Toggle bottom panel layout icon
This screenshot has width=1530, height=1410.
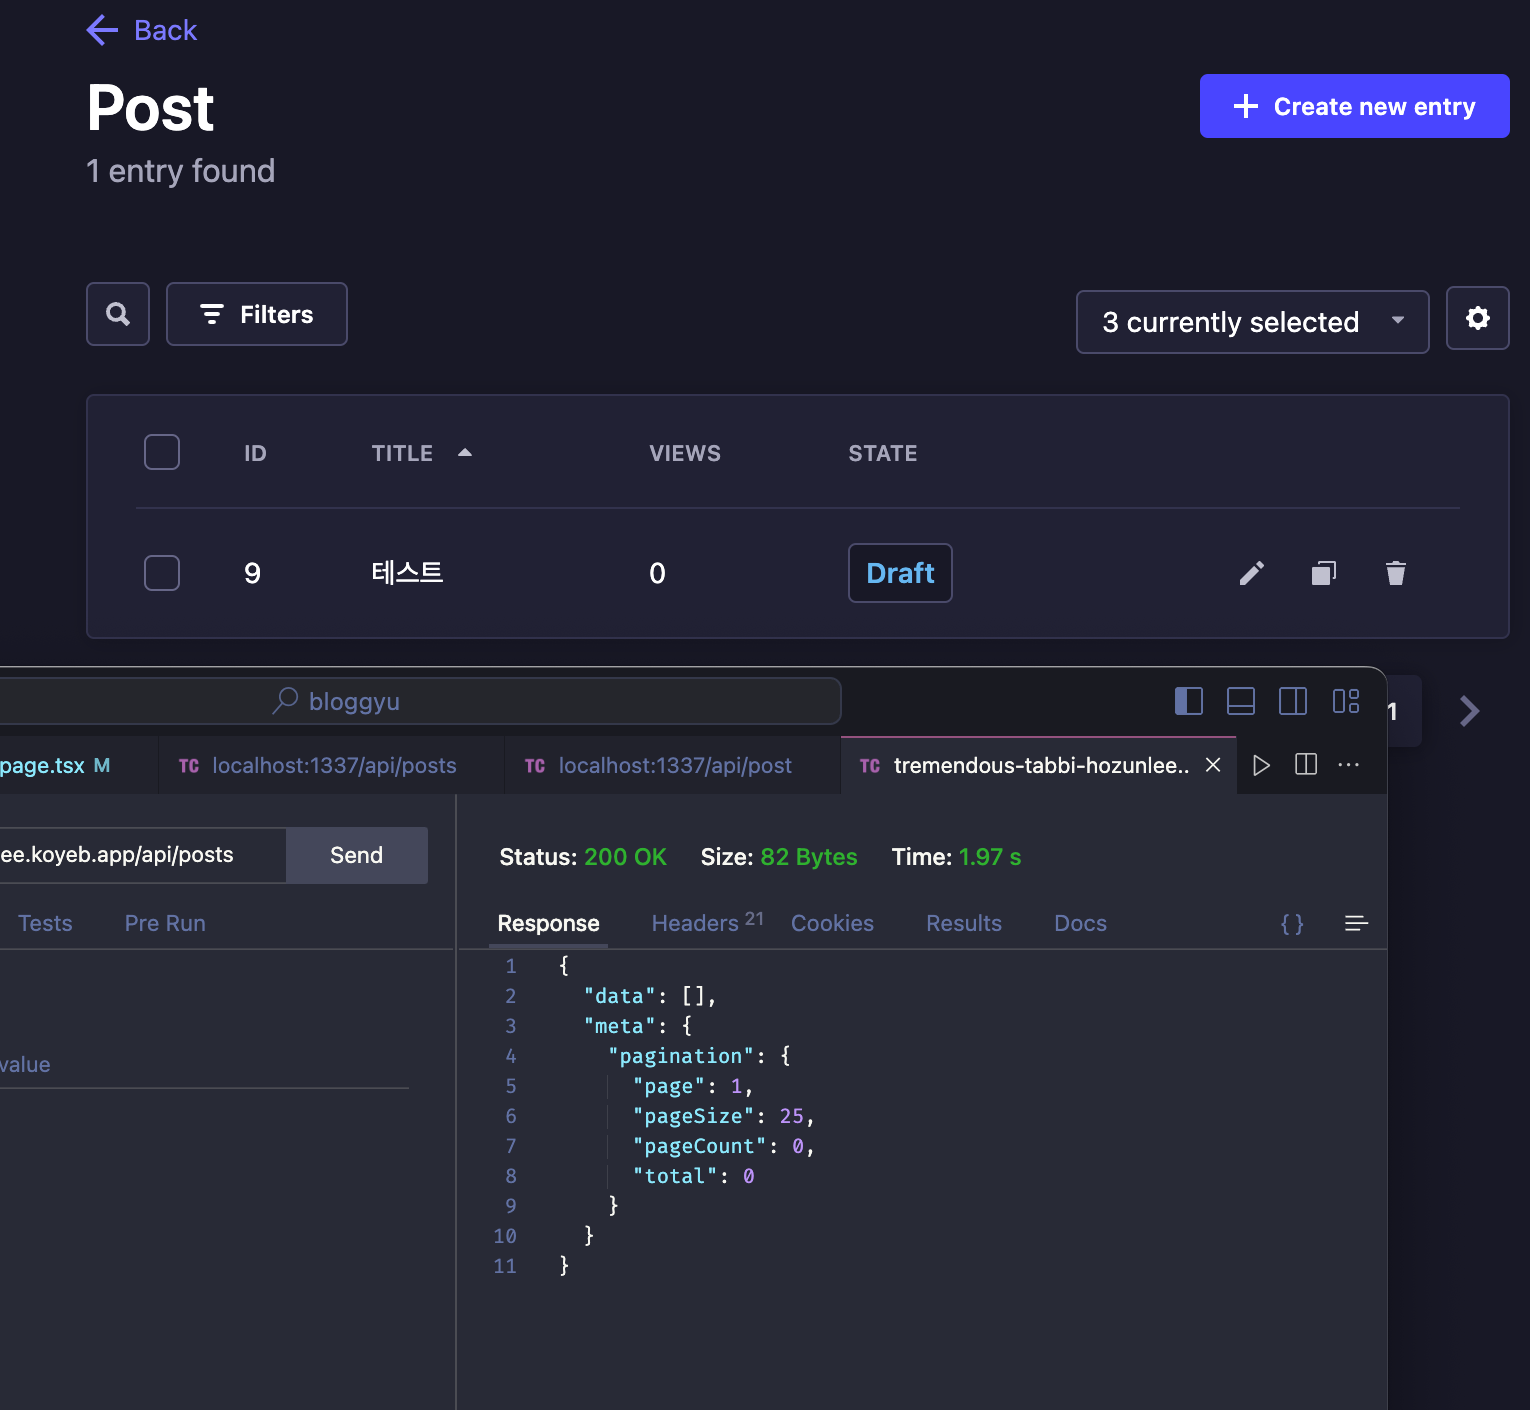click(1241, 701)
